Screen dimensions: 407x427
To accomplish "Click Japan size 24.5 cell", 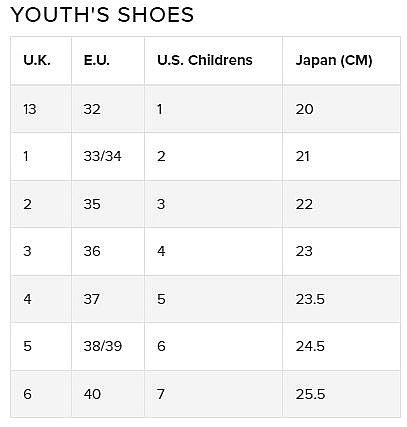I will 342,346.
